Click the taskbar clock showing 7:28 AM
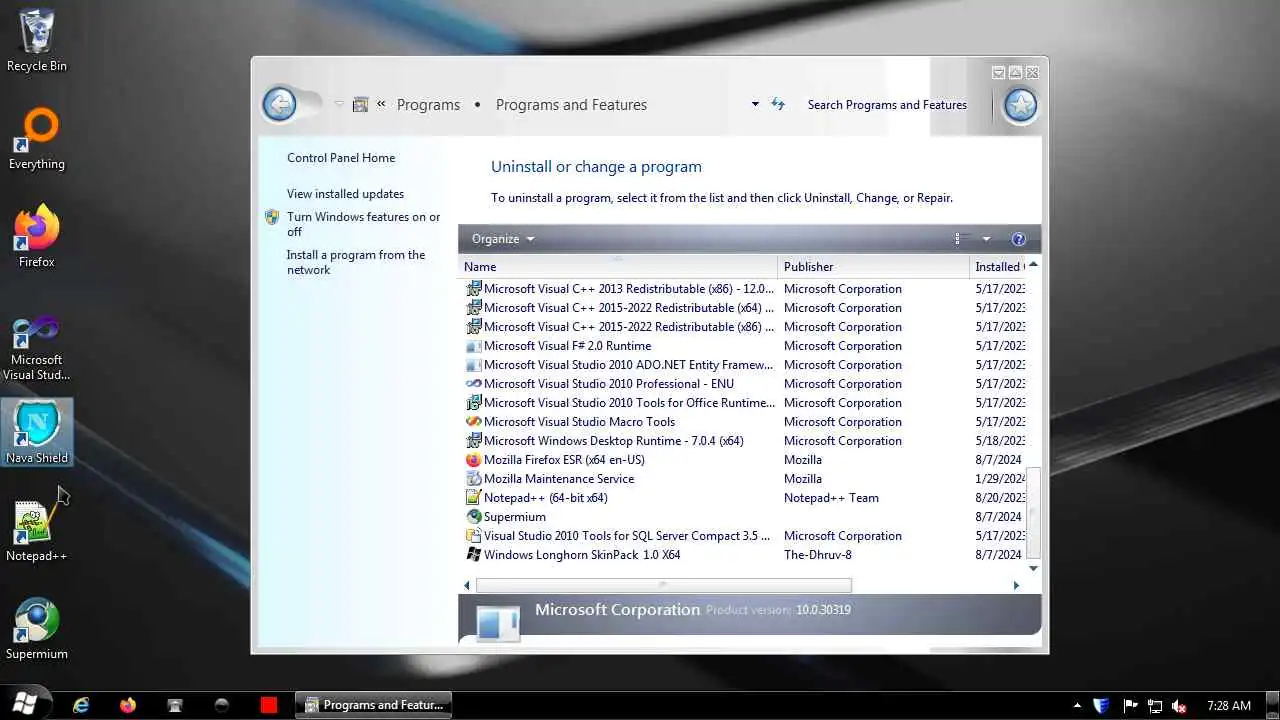Image resolution: width=1280 pixels, height=720 pixels. [1229, 705]
